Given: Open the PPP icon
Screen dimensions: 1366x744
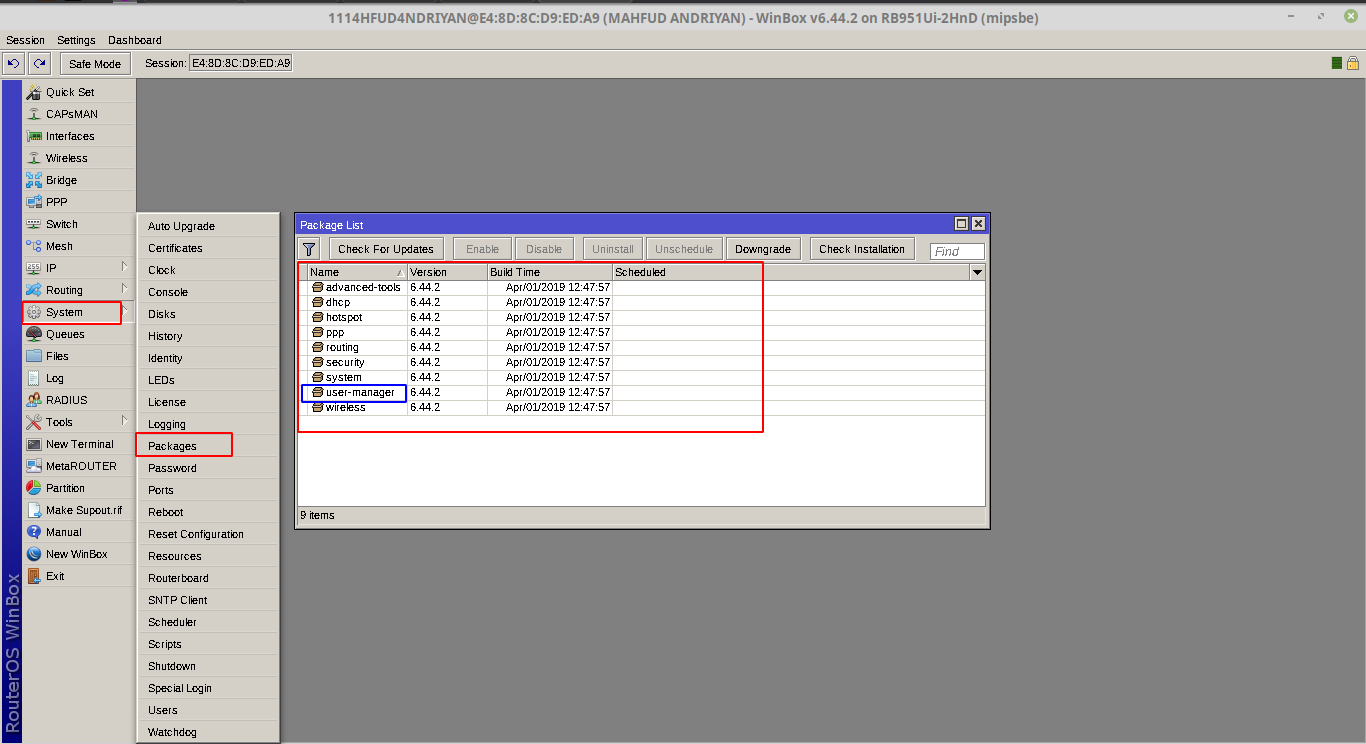Looking at the screenshot, I should pos(34,202).
